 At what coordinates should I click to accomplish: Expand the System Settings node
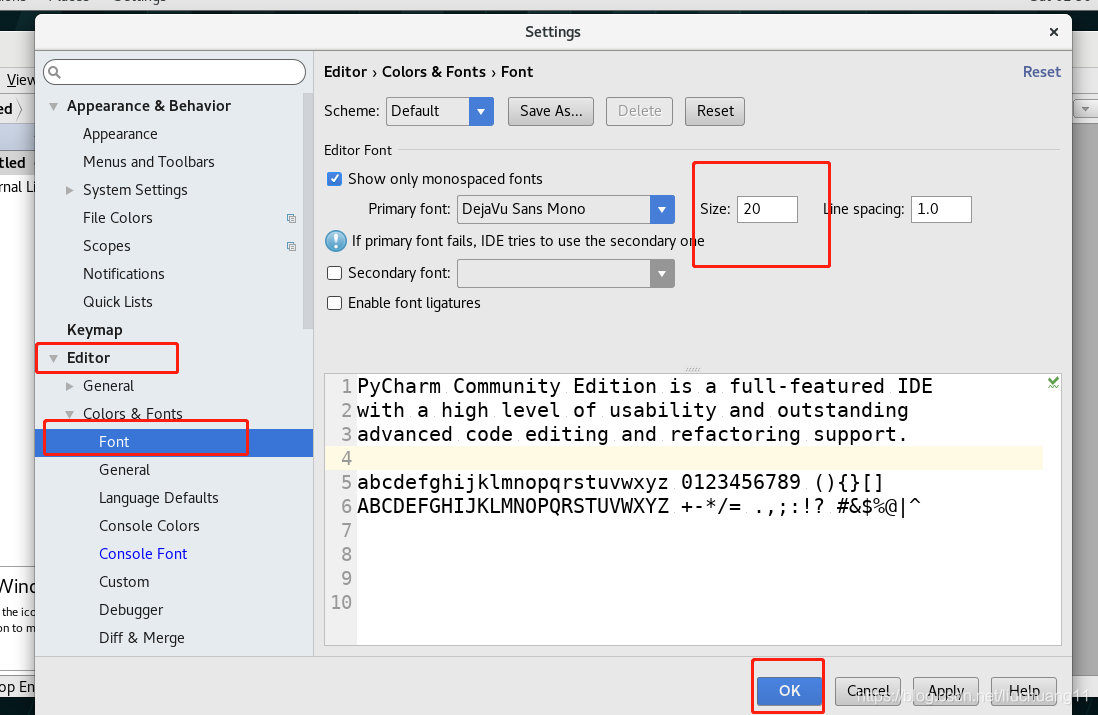pyautogui.click(x=69, y=190)
